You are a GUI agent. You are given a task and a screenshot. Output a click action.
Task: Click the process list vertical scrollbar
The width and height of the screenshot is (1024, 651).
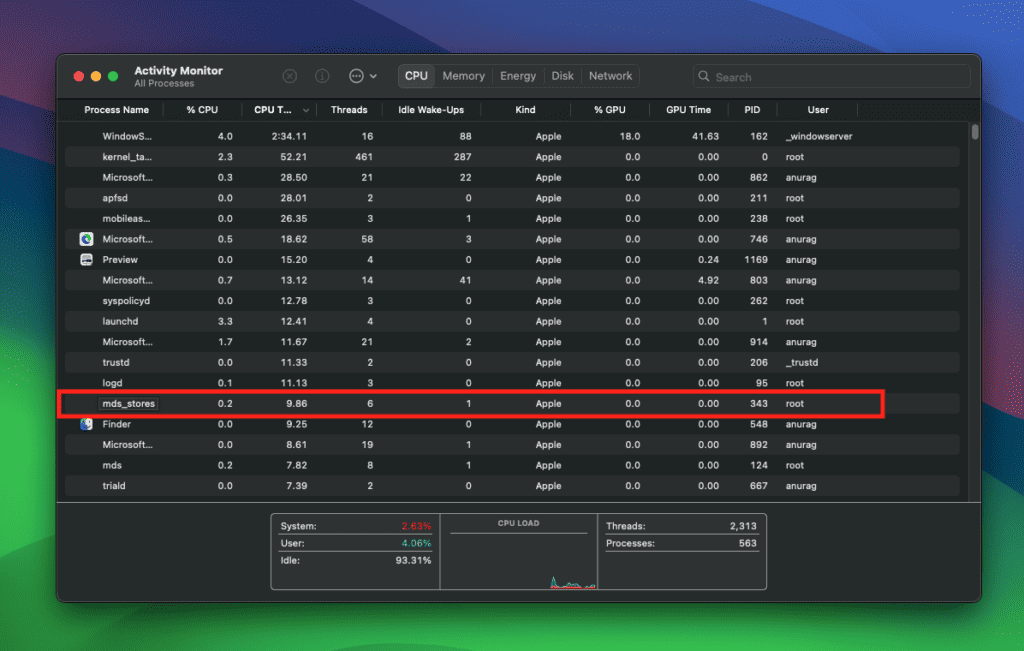tap(975, 132)
